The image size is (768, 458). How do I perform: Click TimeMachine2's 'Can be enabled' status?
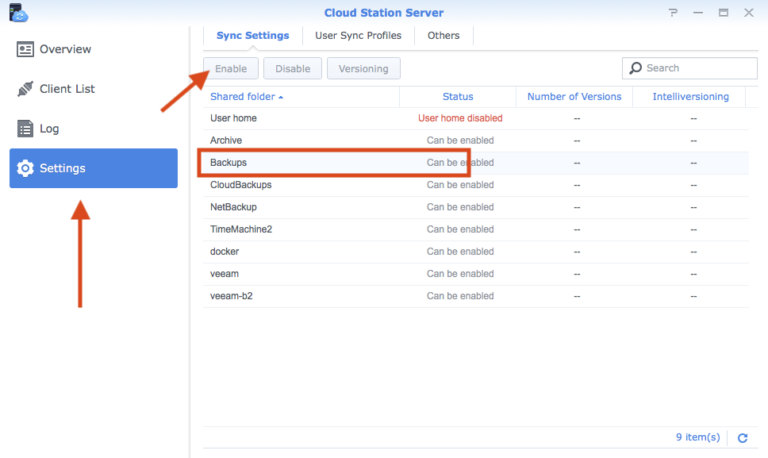(460, 229)
